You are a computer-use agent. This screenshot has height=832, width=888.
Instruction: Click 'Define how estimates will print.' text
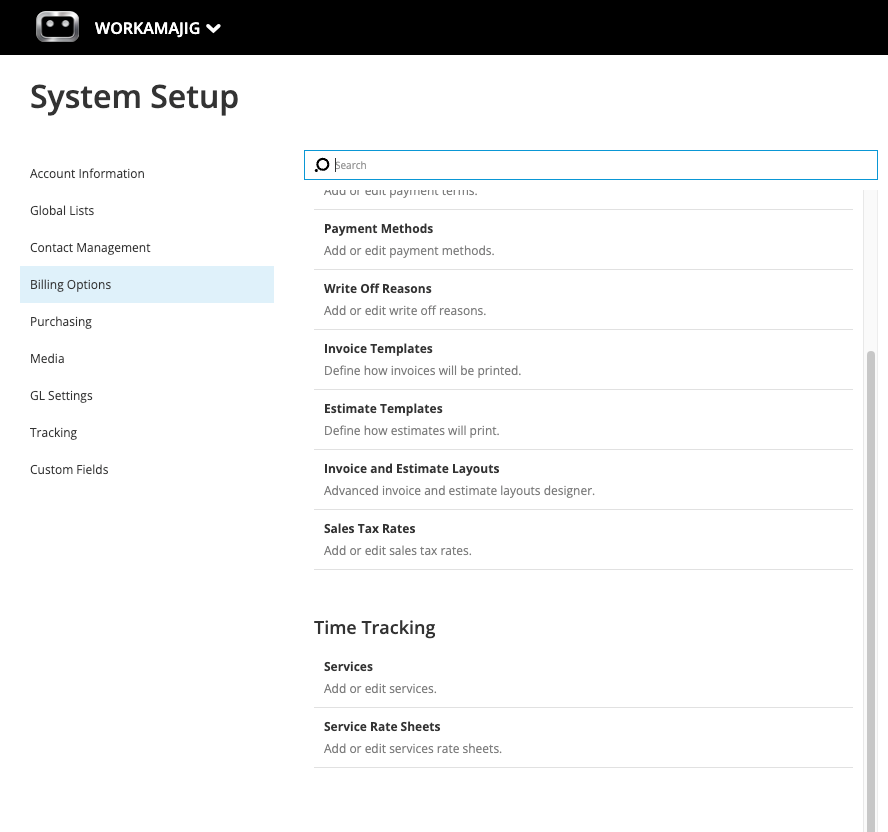(412, 431)
